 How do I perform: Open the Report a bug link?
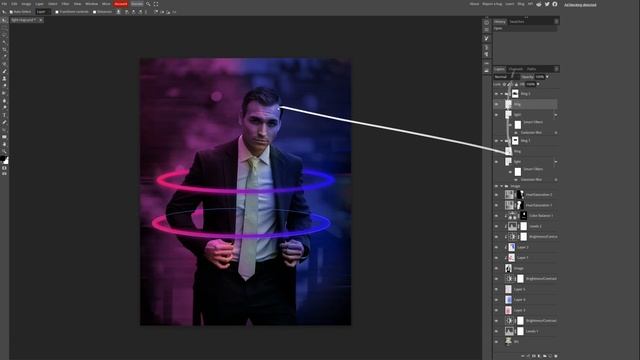click(492, 4)
